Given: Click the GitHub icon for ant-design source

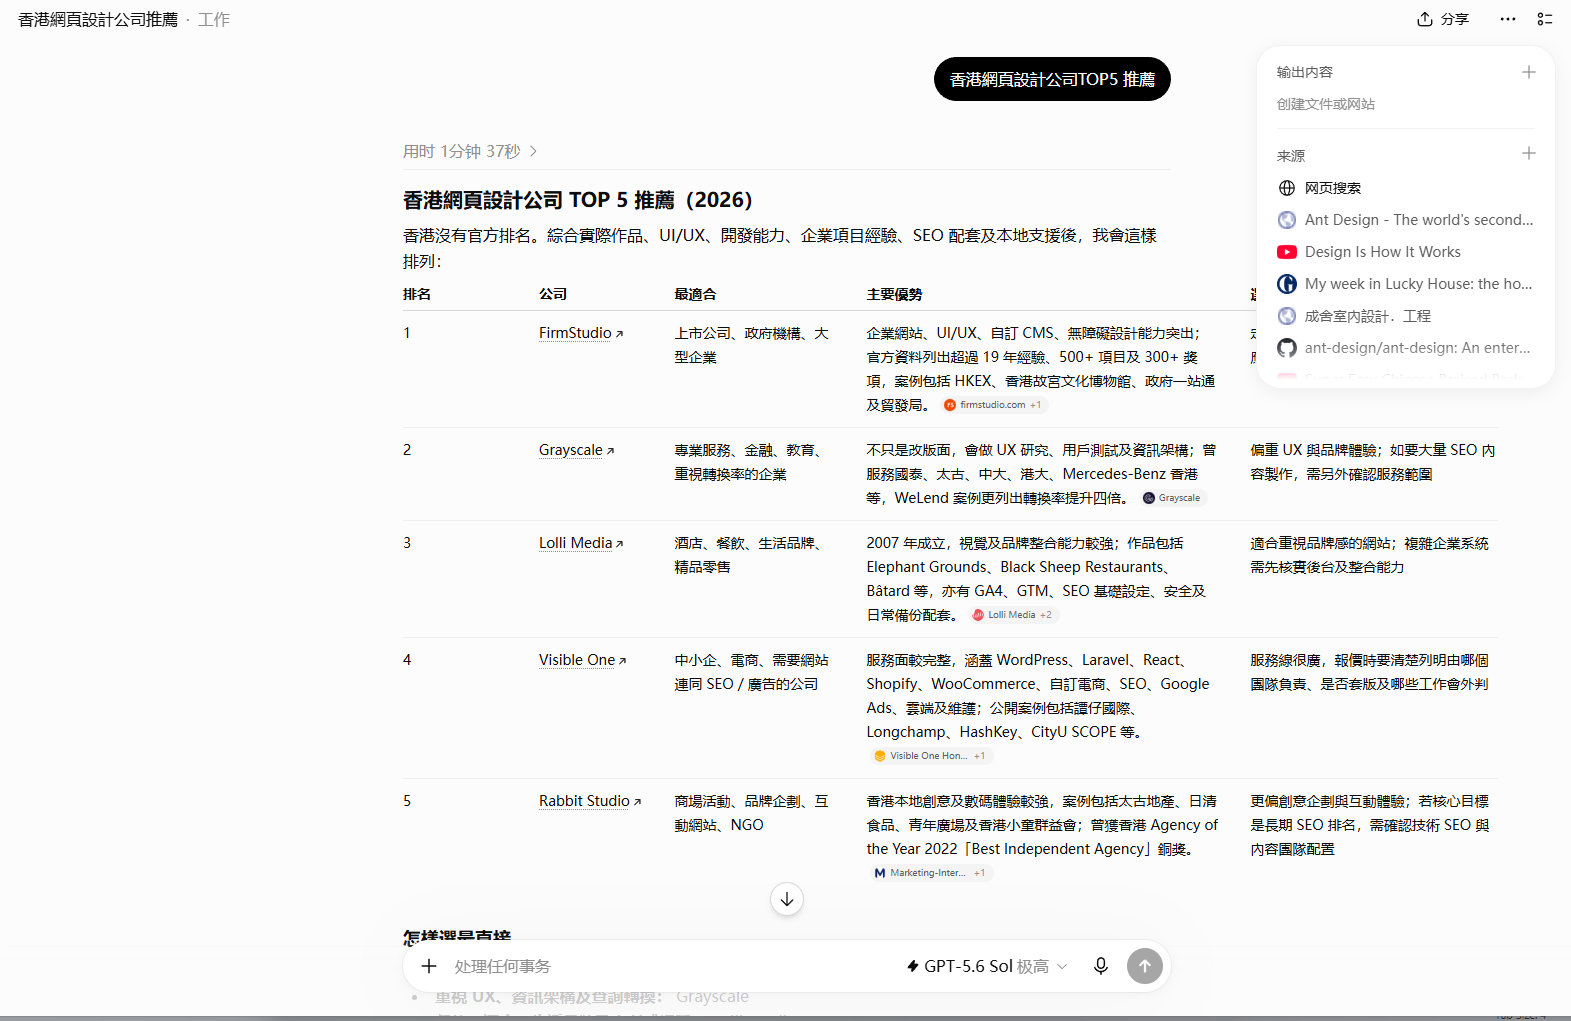Looking at the screenshot, I should tap(1287, 348).
